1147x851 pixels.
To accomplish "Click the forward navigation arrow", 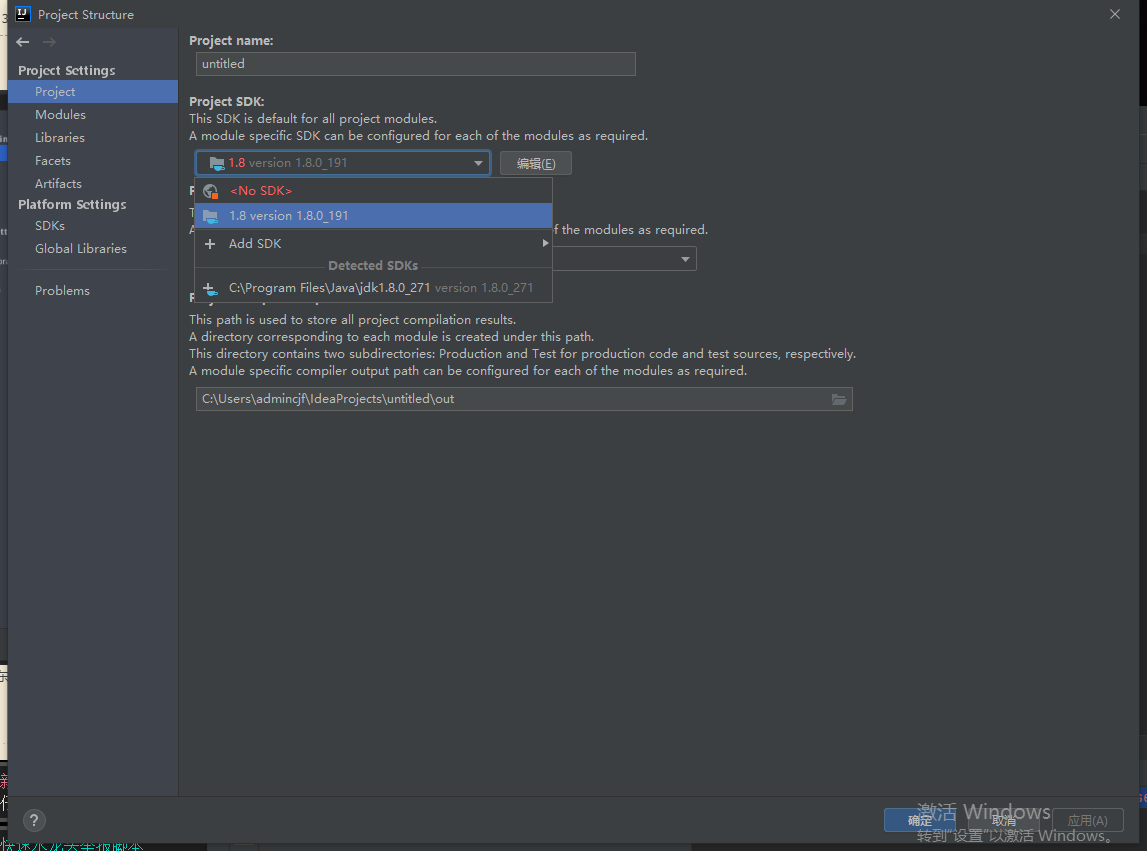I will click(x=49, y=42).
